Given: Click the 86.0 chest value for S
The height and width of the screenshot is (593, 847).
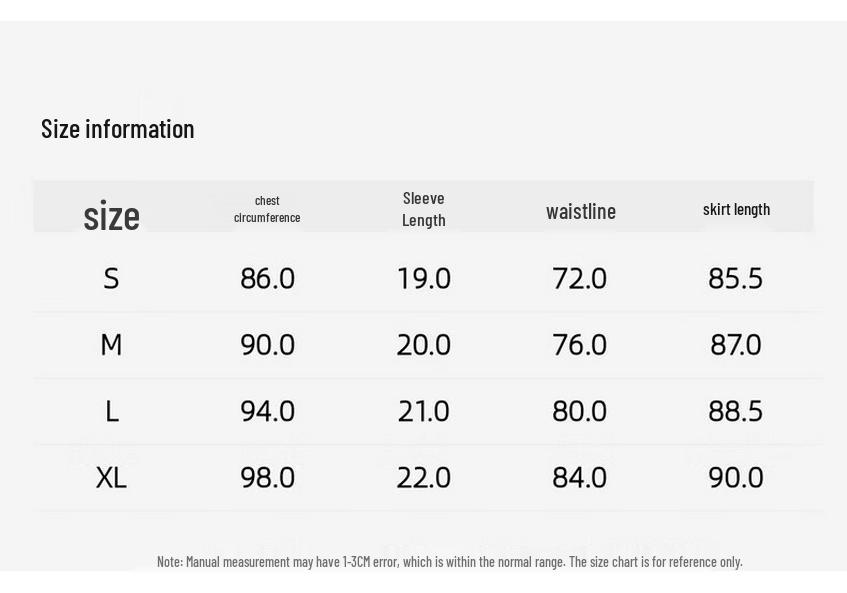Looking at the screenshot, I should pos(267,279).
